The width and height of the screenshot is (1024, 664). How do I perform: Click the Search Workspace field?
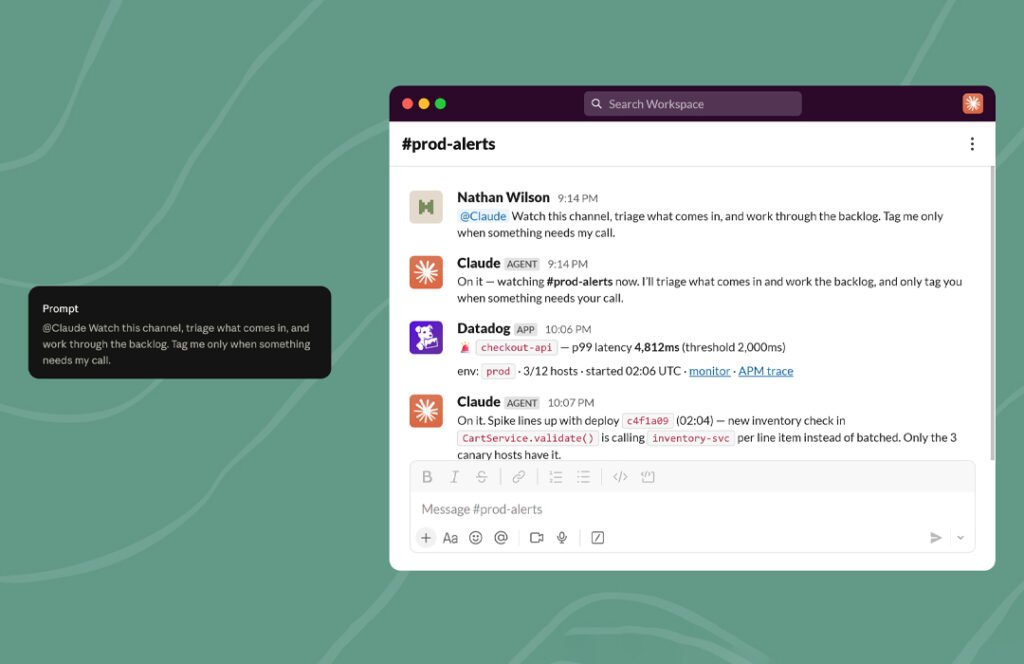[x=693, y=104]
